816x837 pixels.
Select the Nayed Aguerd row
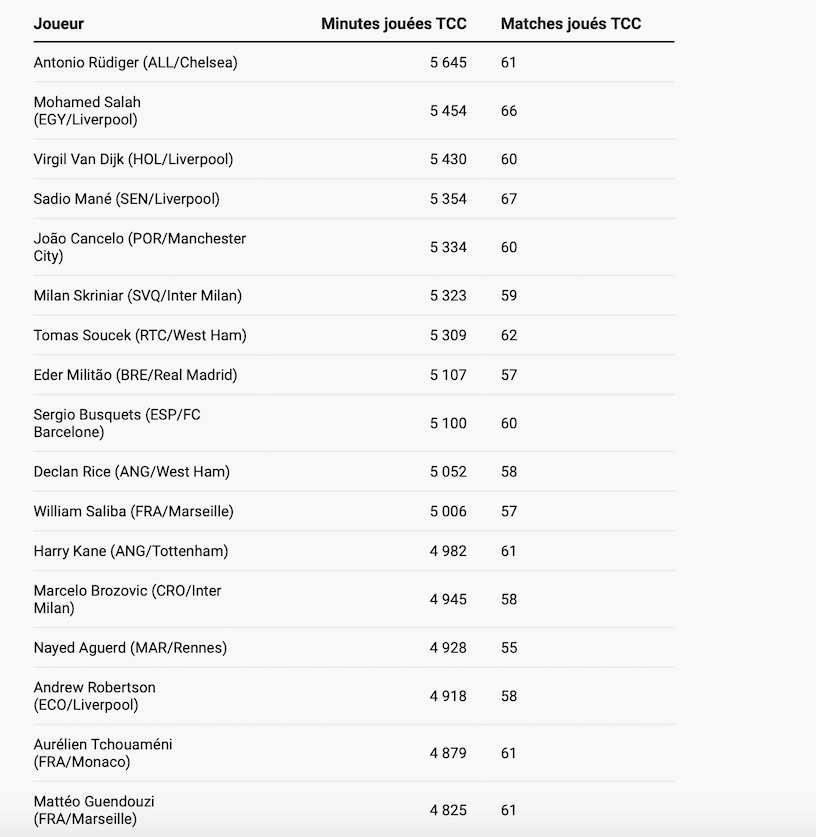click(x=354, y=648)
